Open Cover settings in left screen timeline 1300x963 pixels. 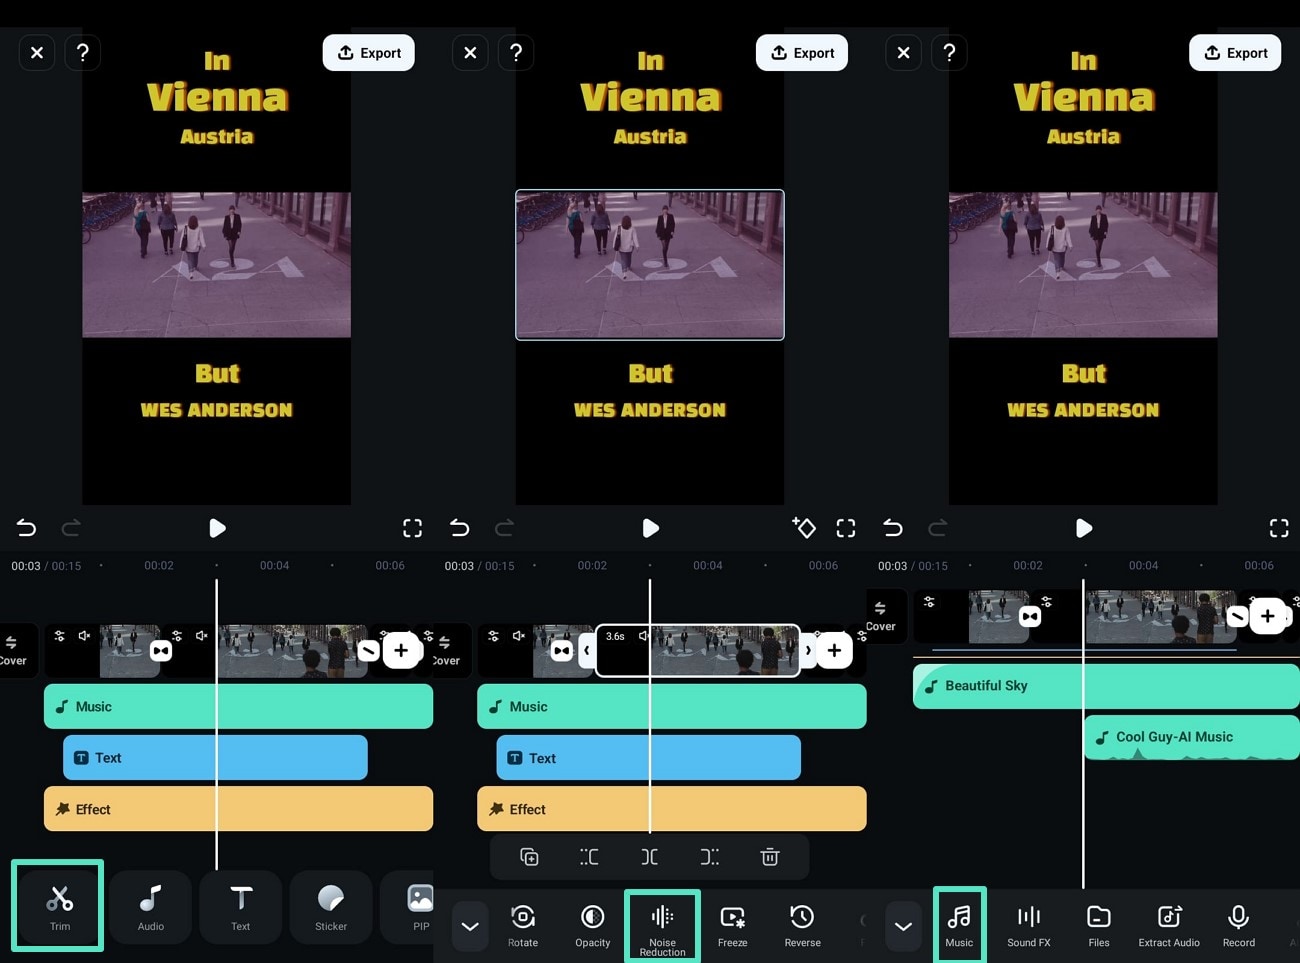[x=13, y=651]
